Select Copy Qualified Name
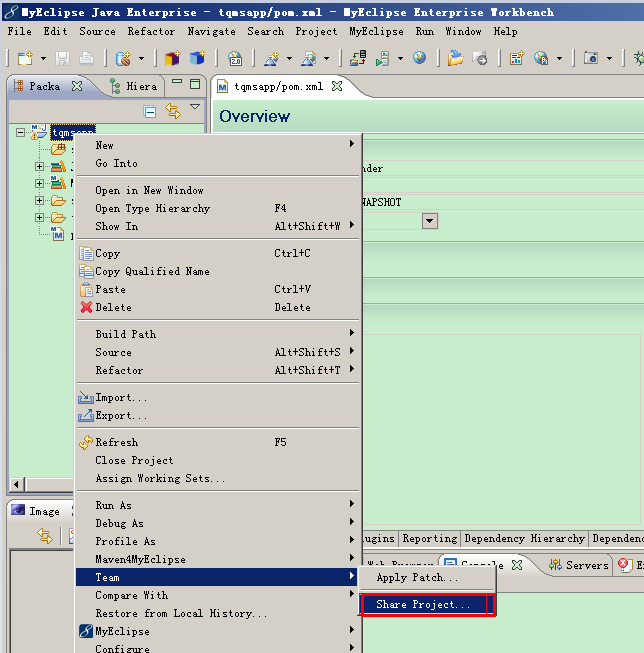The height and width of the screenshot is (653, 644). pos(217,271)
